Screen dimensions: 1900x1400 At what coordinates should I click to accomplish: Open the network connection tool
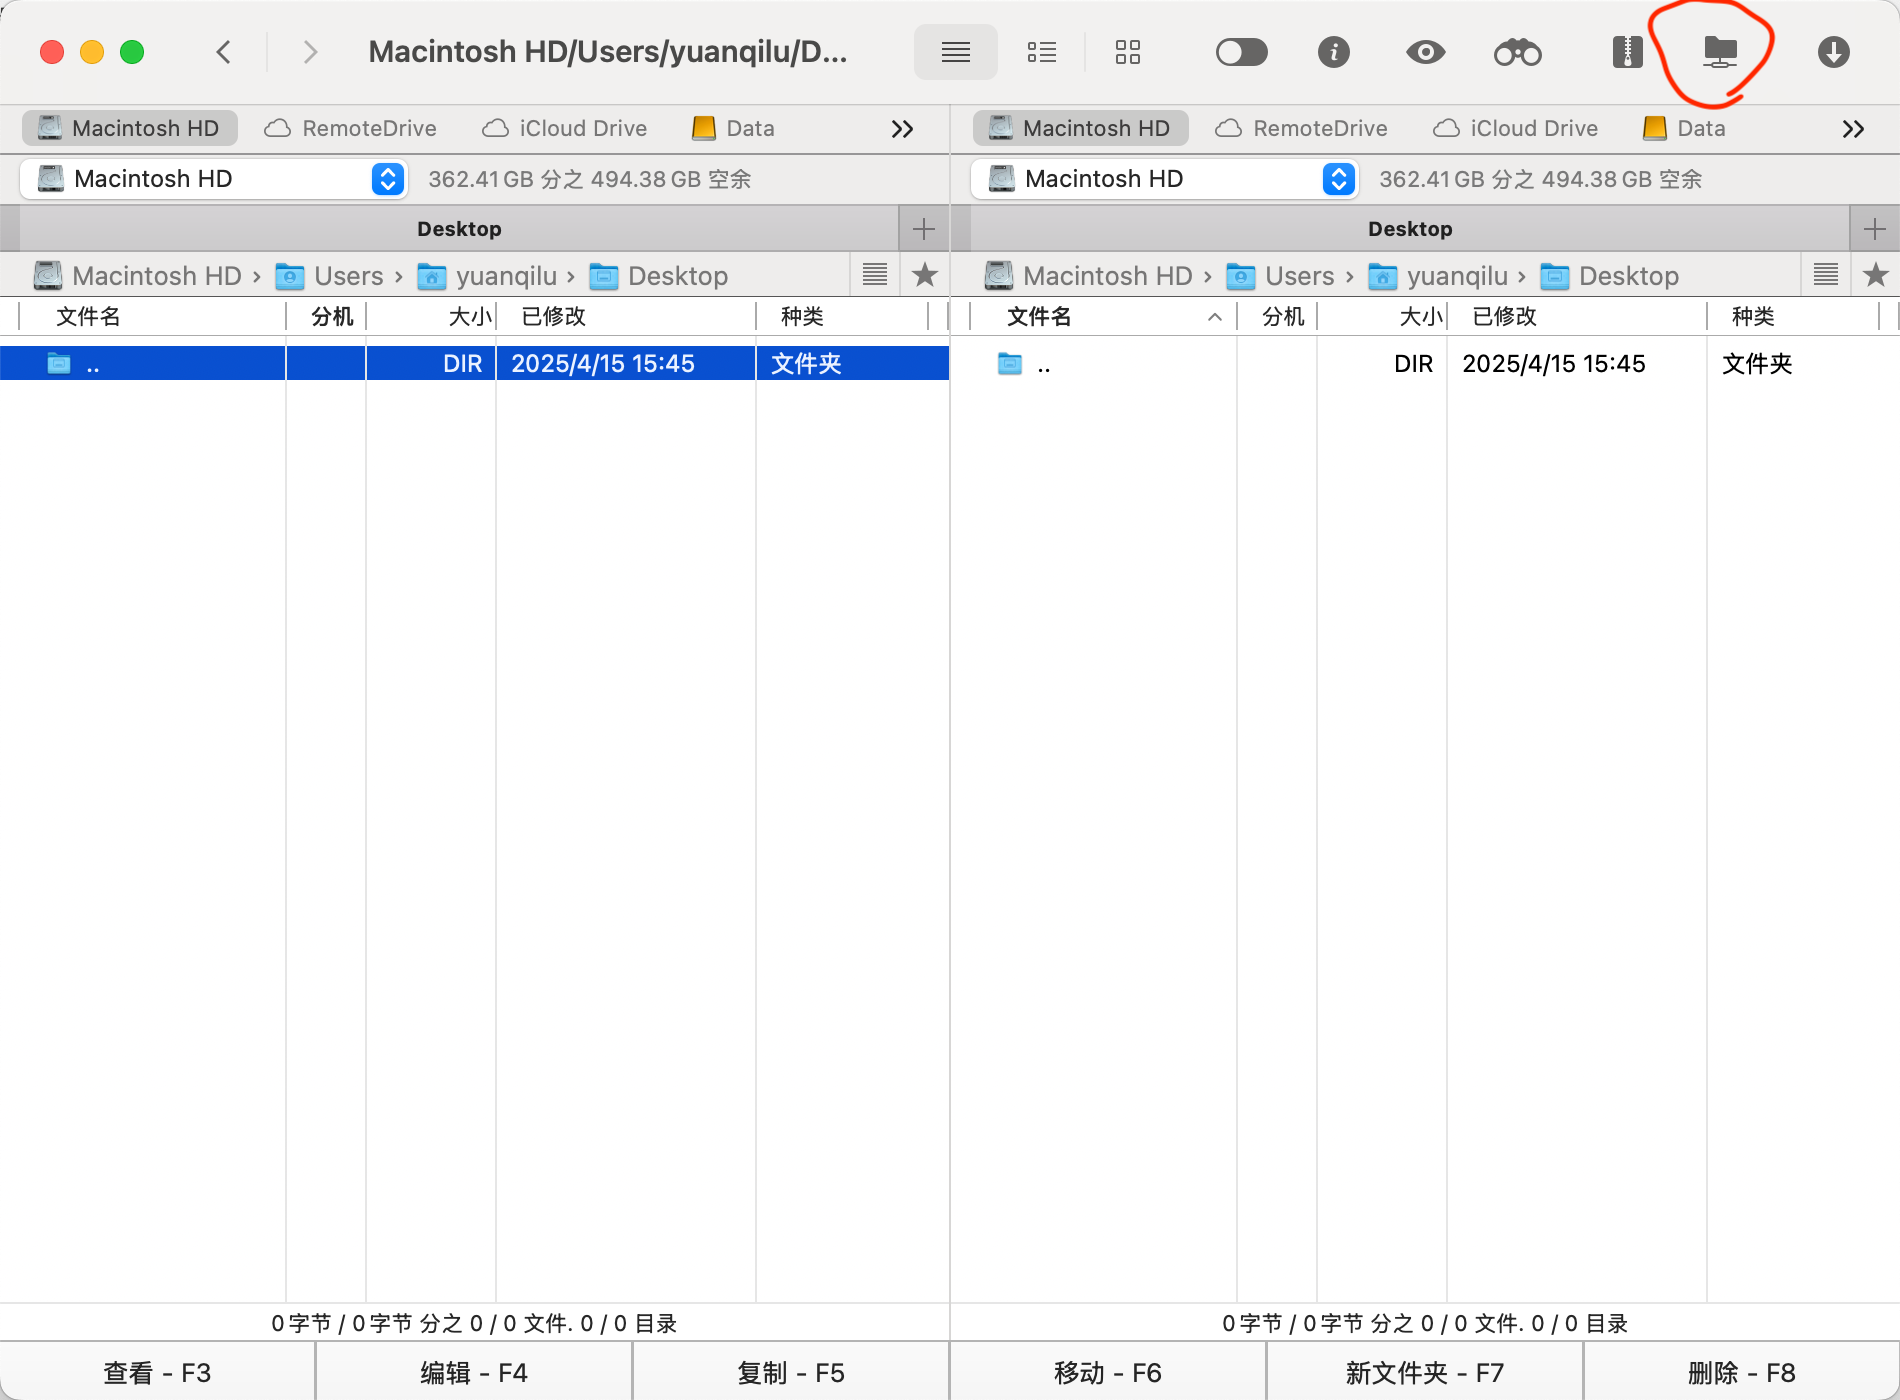(1719, 51)
